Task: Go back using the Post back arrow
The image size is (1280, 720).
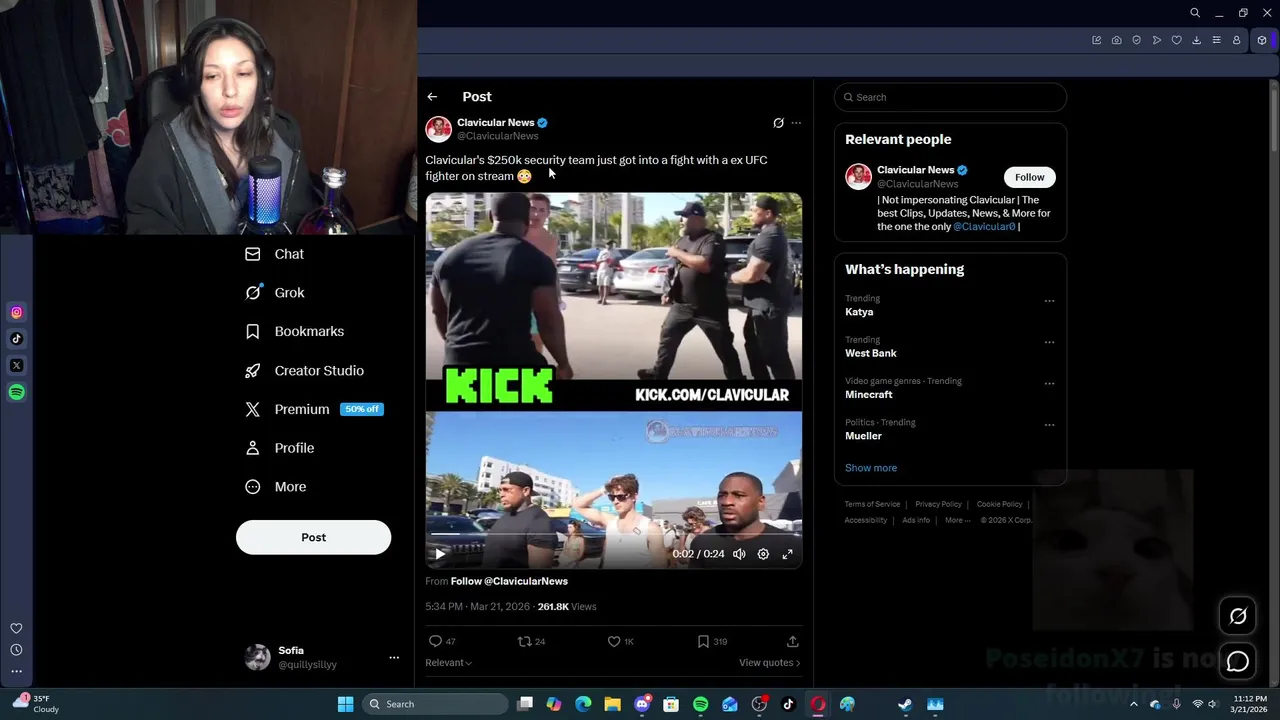Action: 432,97
